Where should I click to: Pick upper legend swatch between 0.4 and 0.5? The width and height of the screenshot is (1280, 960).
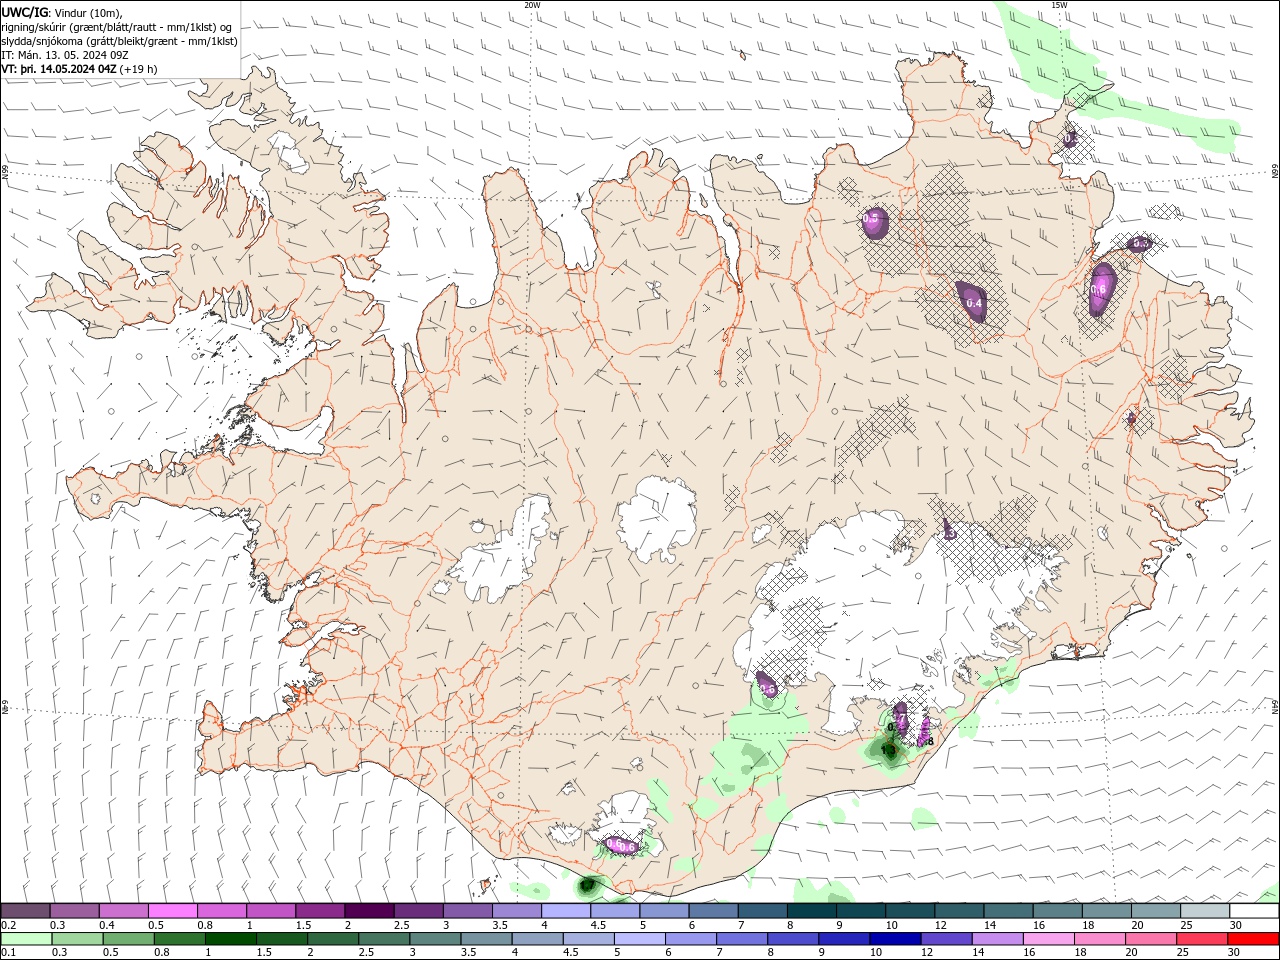click(123, 911)
